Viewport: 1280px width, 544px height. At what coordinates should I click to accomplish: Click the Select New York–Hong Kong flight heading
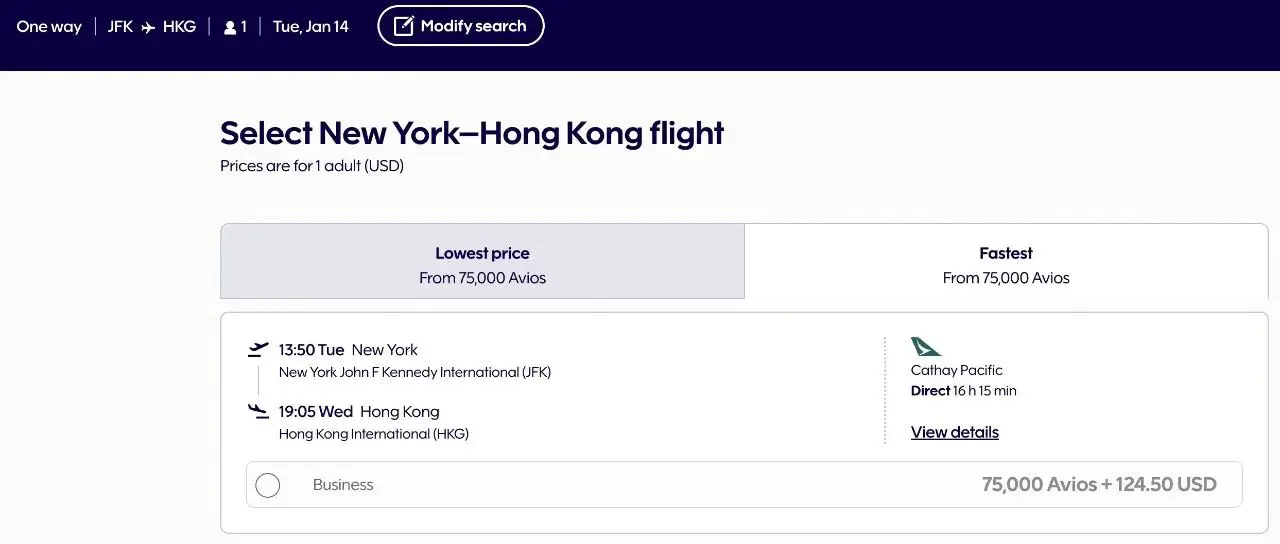(x=472, y=133)
